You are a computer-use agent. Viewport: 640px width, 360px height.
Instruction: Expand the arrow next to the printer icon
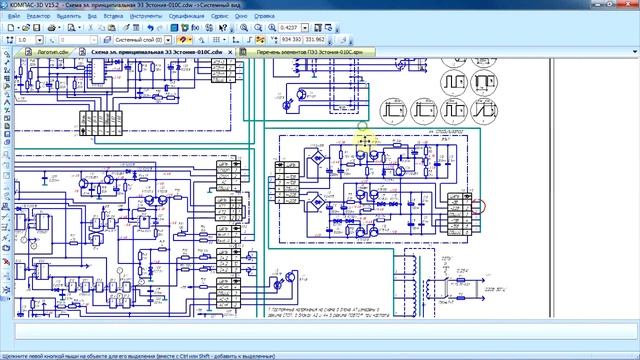point(59,28)
